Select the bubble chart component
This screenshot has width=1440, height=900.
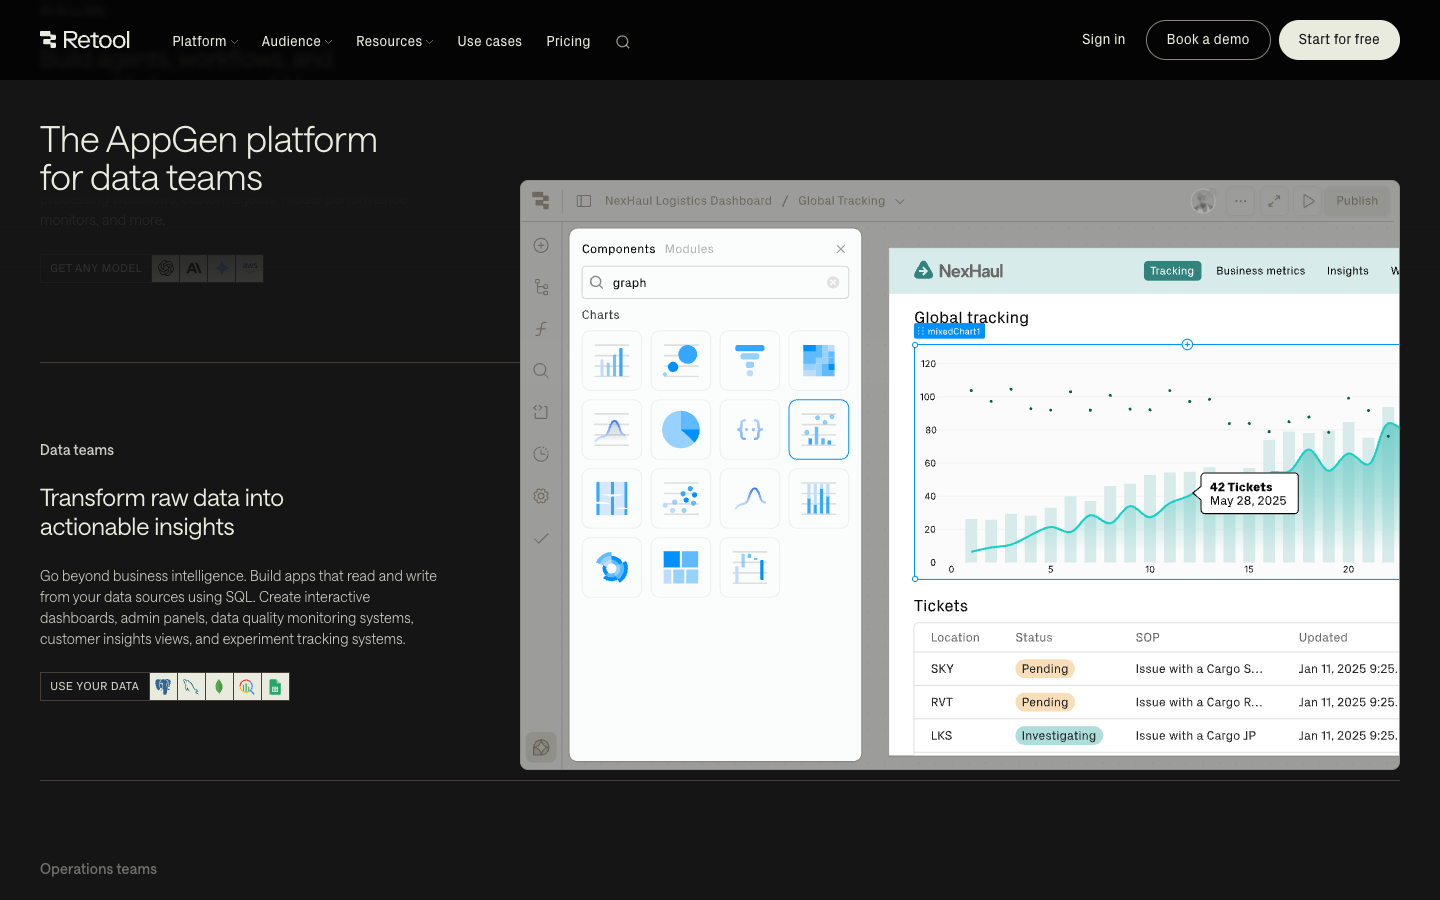681,360
